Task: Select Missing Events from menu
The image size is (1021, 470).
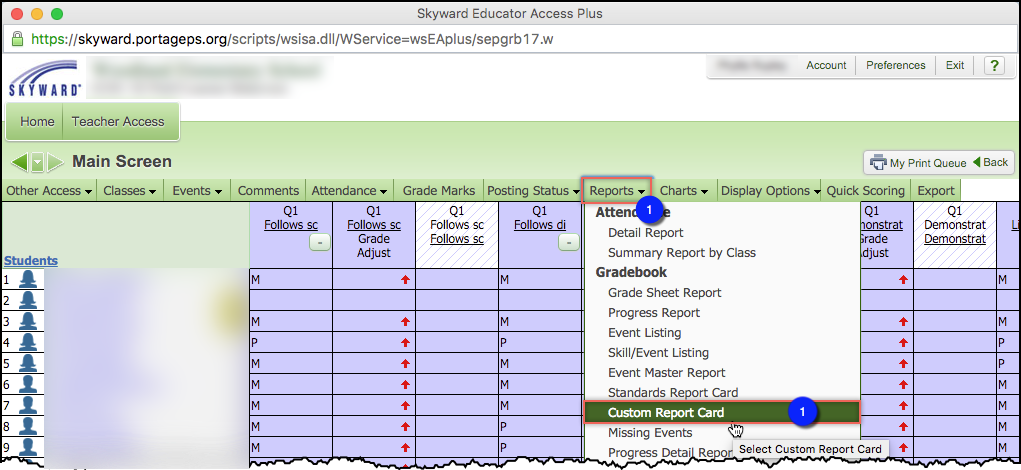Action: pos(650,433)
